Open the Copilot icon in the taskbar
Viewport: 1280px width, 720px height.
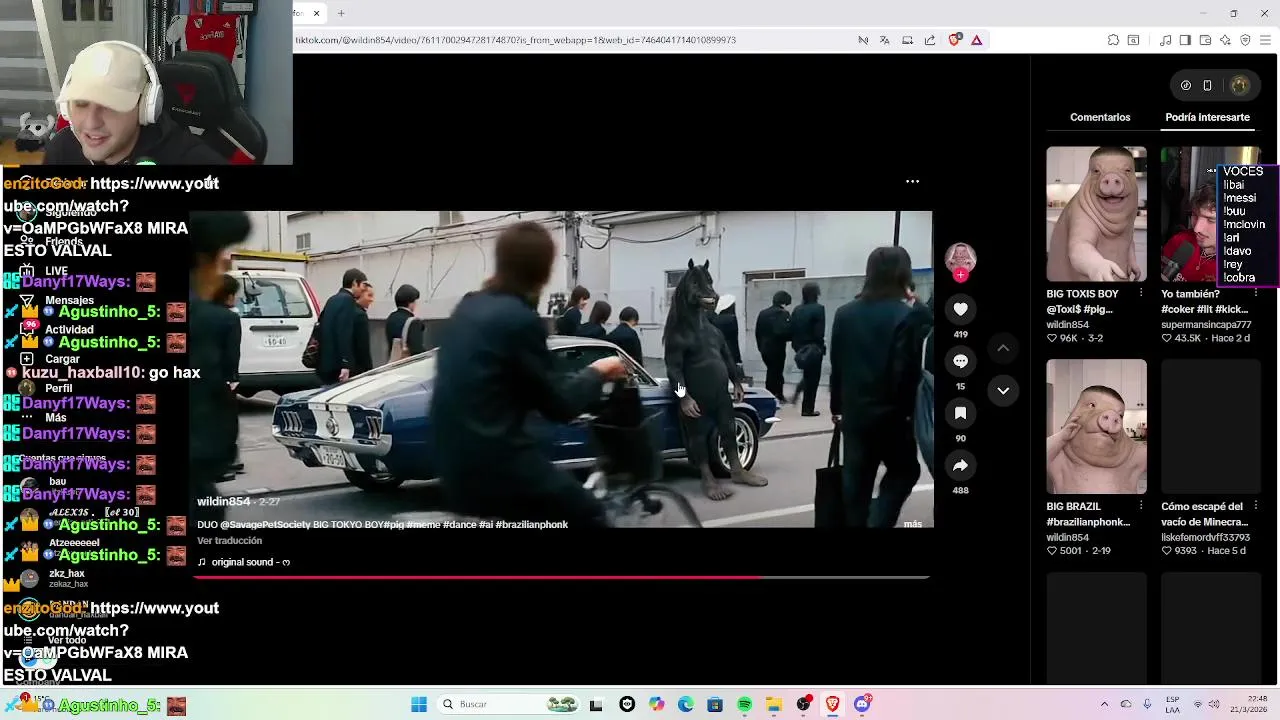656,704
